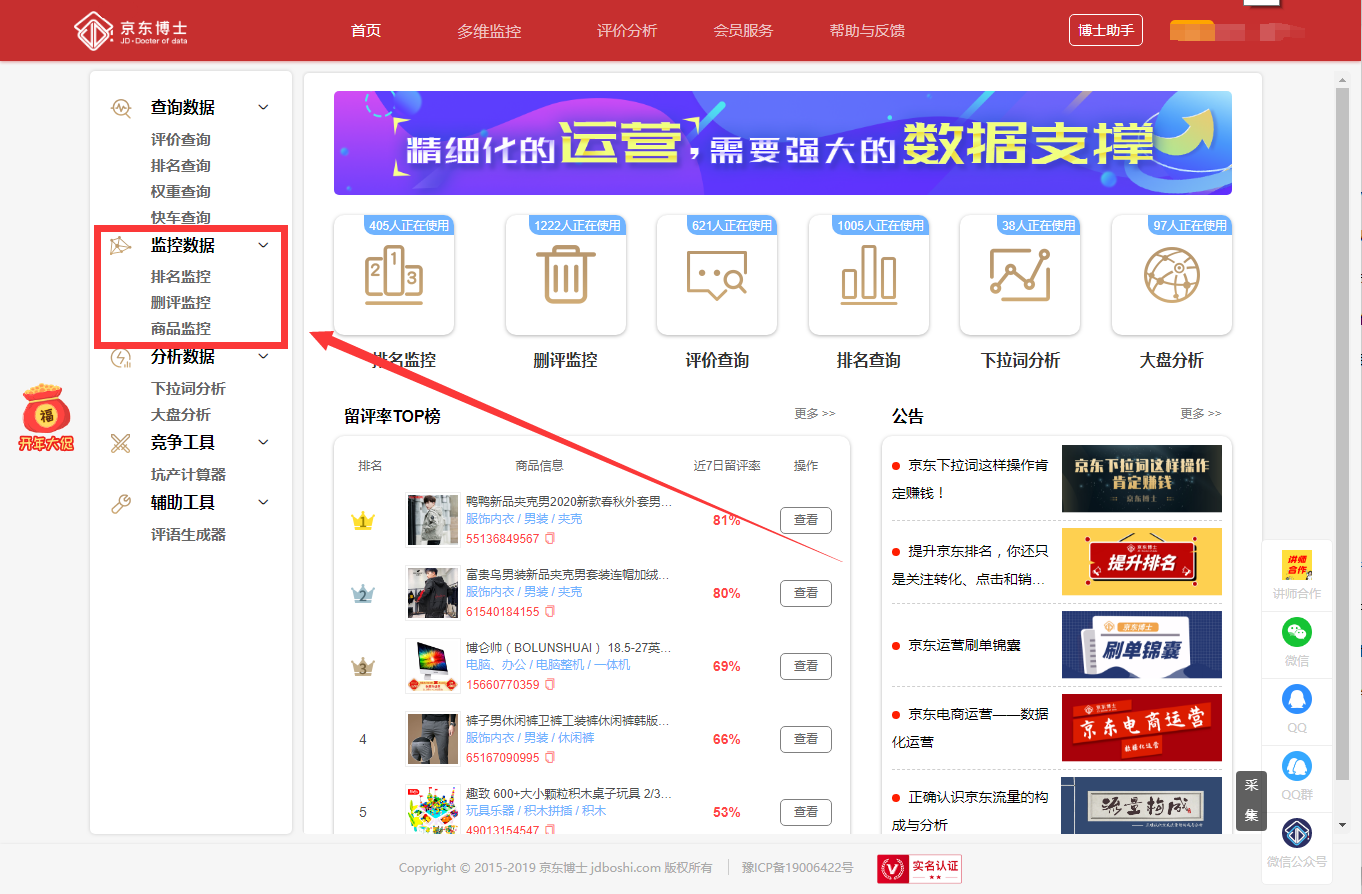Open the 删评监控 trash can icon

566,274
